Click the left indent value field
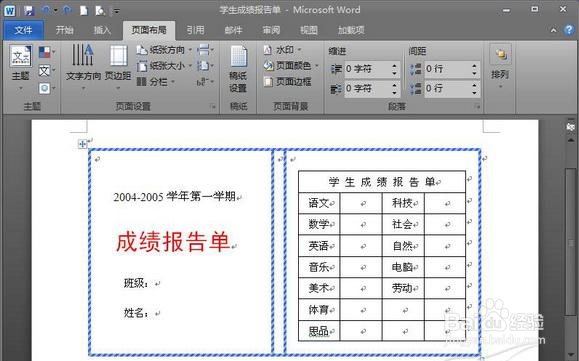This screenshot has width=579, height=361. point(367,69)
